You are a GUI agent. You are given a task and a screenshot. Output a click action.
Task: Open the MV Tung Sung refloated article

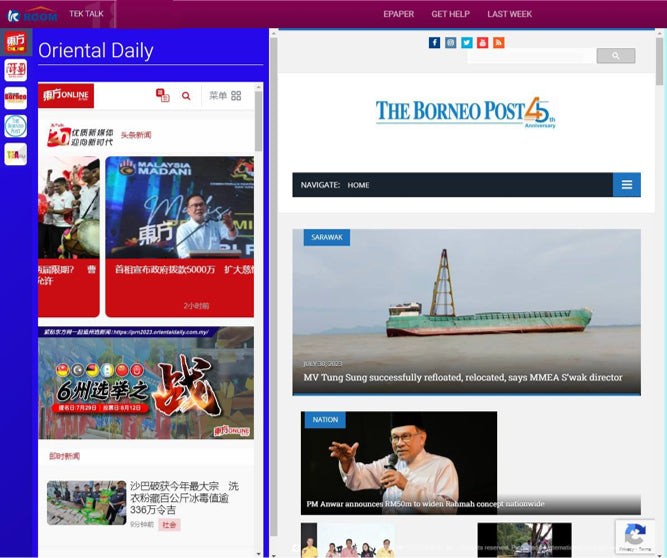[x=463, y=377]
